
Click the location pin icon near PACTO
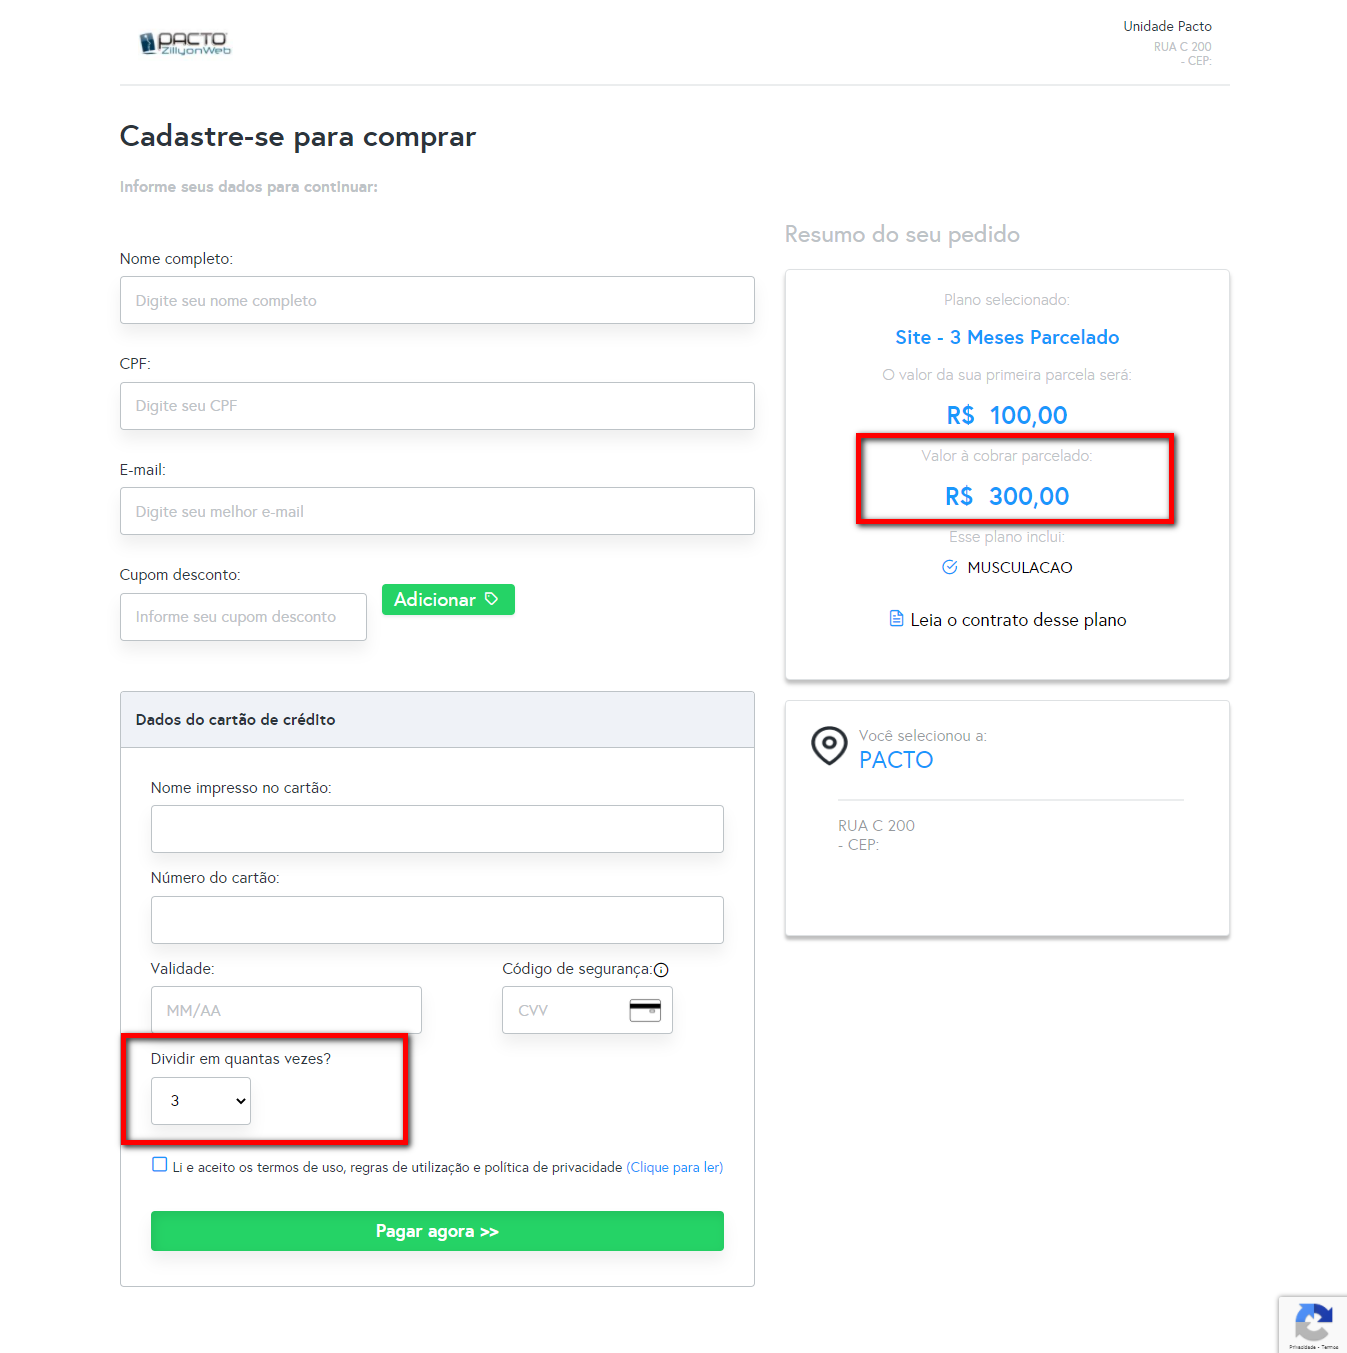click(829, 745)
